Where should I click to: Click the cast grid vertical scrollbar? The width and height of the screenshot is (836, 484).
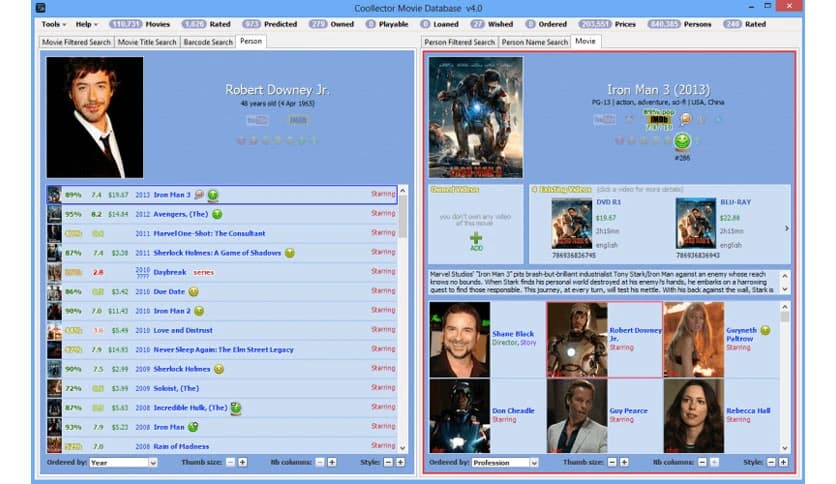point(784,377)
